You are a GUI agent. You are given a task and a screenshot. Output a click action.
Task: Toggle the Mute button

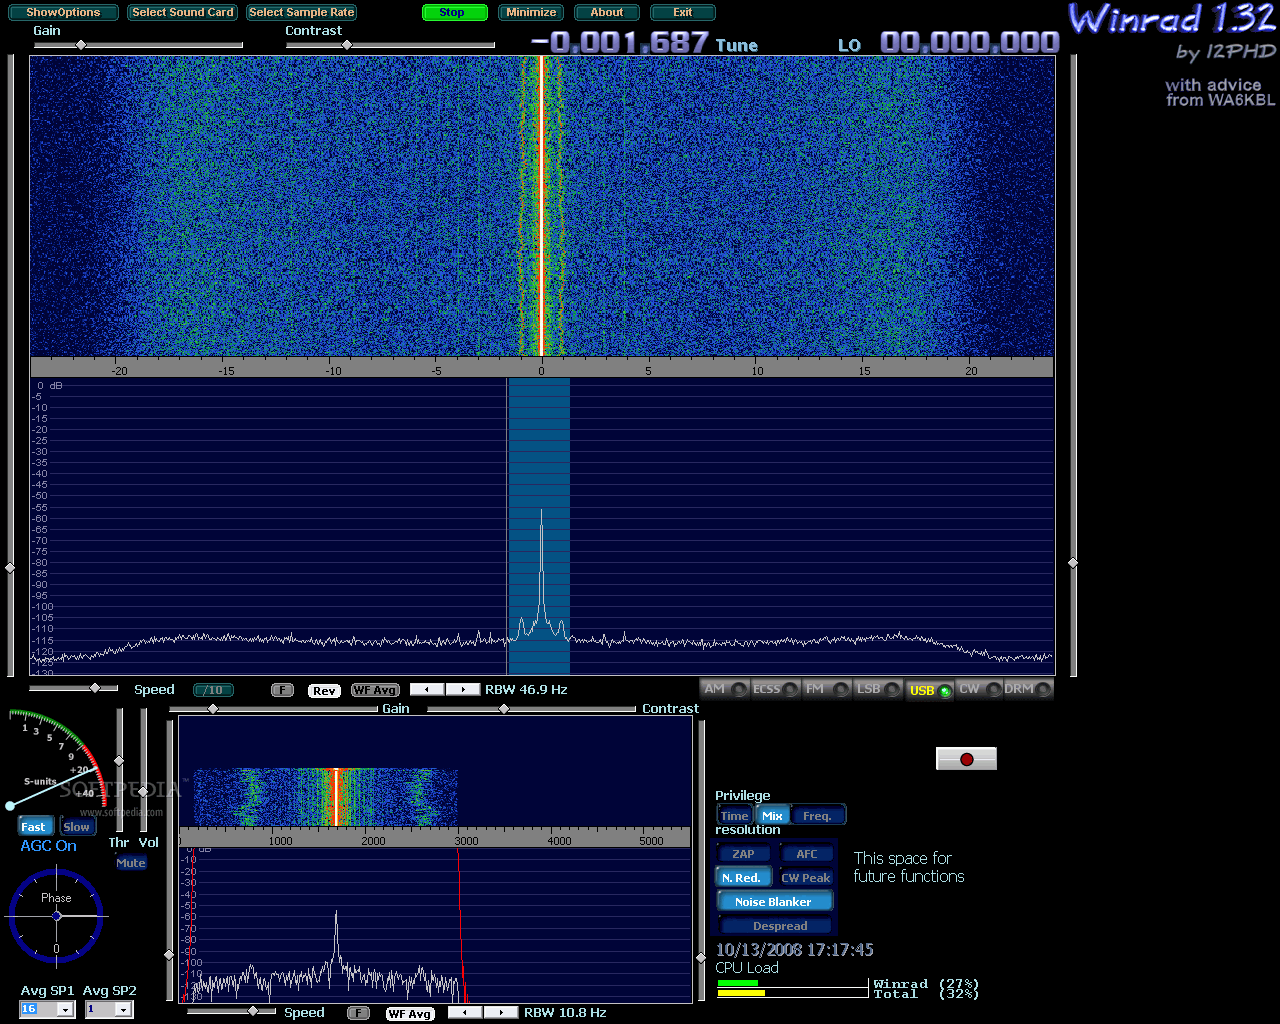click(x=131, y=863)
